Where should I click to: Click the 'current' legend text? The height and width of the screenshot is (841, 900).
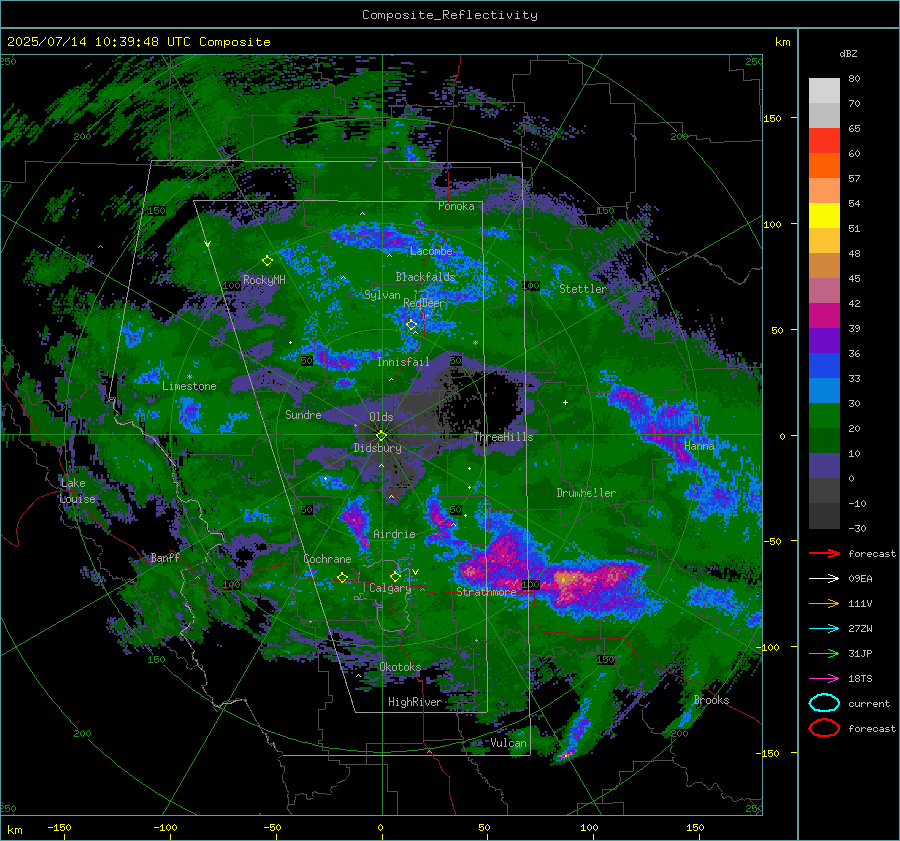(869, 703)
